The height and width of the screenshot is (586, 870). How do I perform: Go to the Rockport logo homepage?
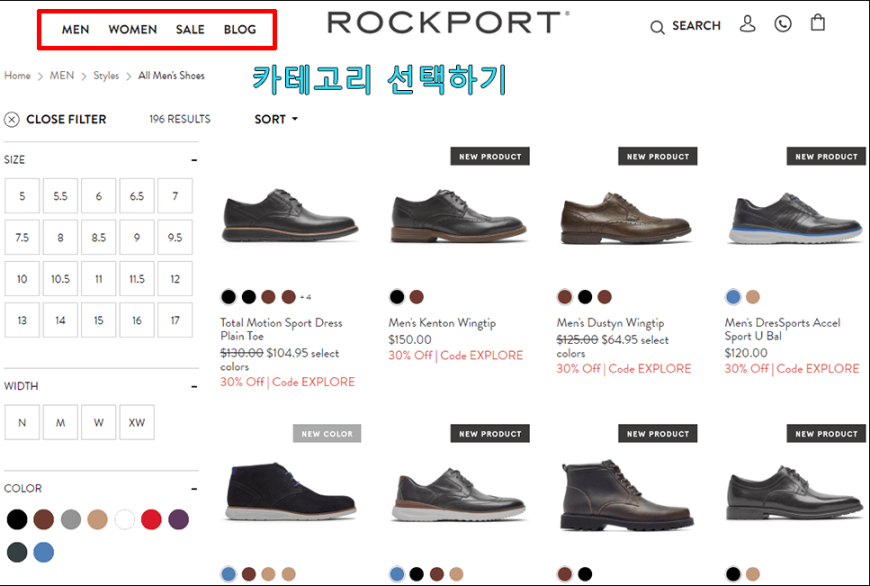tap(448, 23)
